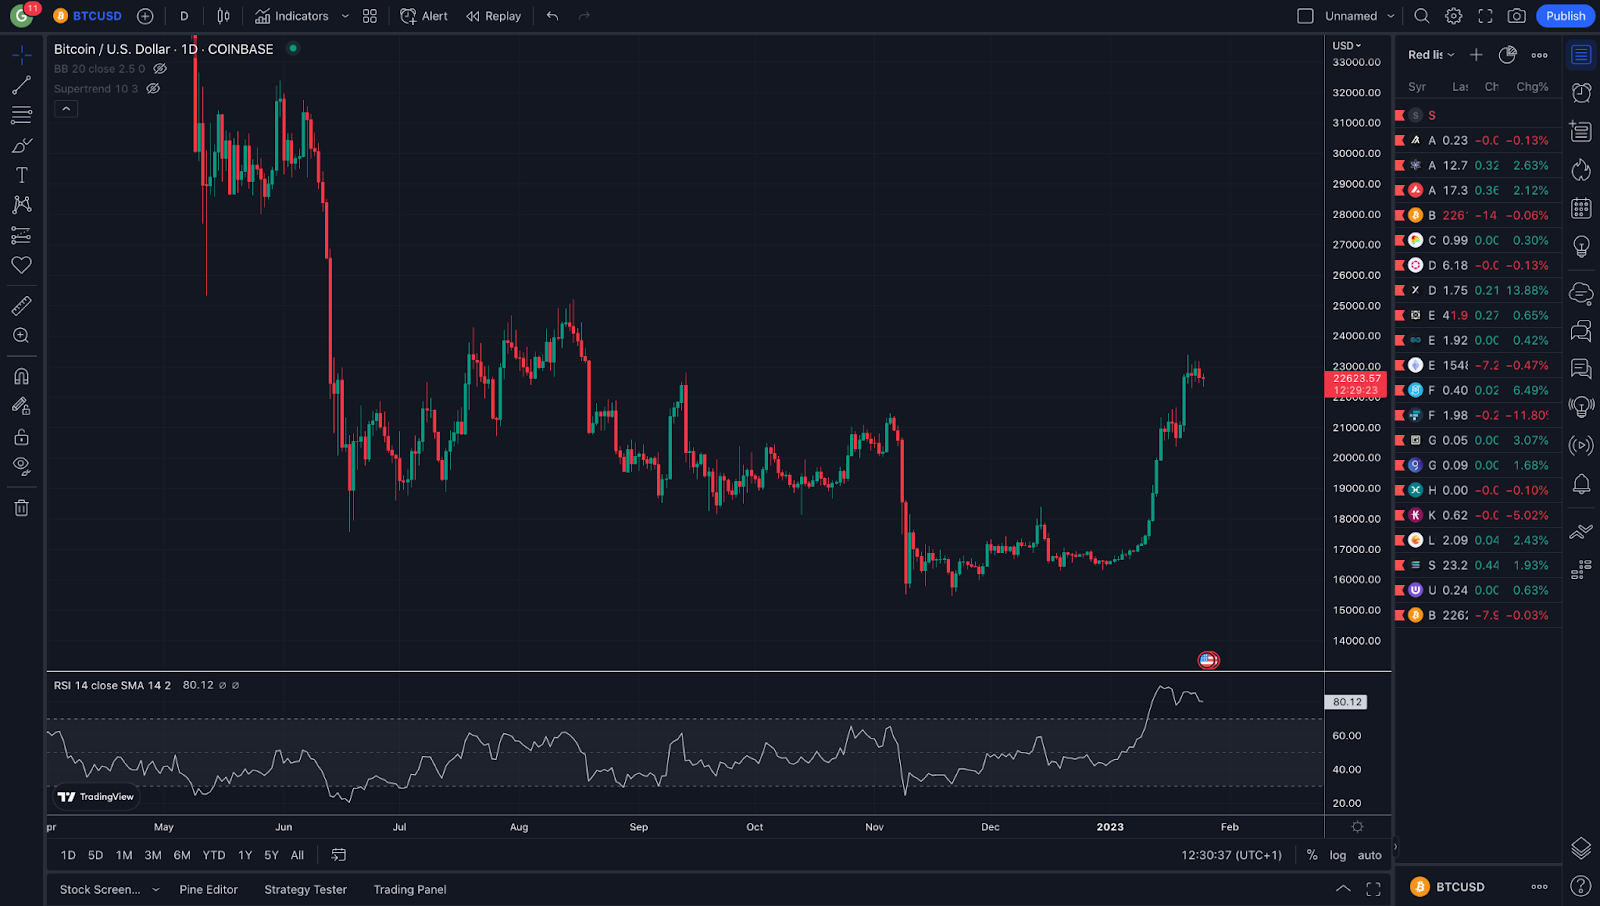
Task: Open the Calendar panel
Action: [x=1581, y=208]
